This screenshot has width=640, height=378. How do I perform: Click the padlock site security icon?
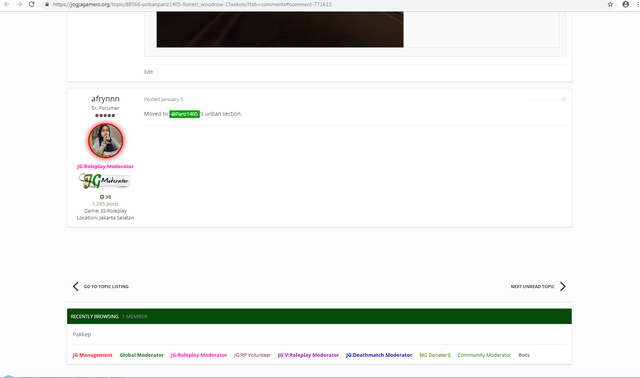[x=47, y=4]
